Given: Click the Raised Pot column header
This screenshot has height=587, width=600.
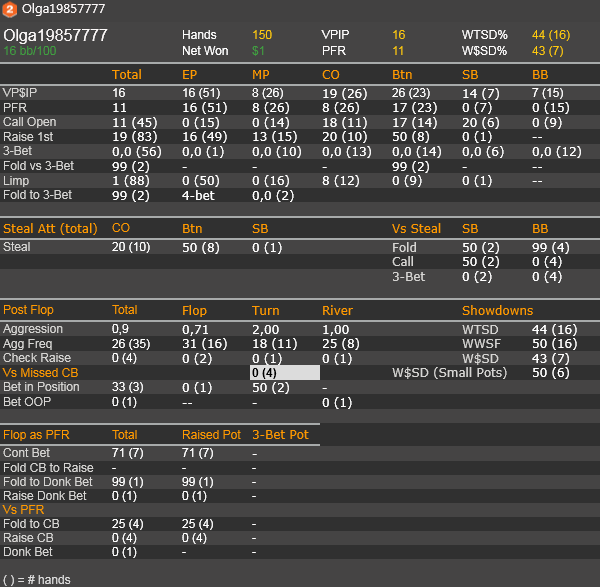Looking at the screenshot, I should pyautogui.click(x=211, y=435).
